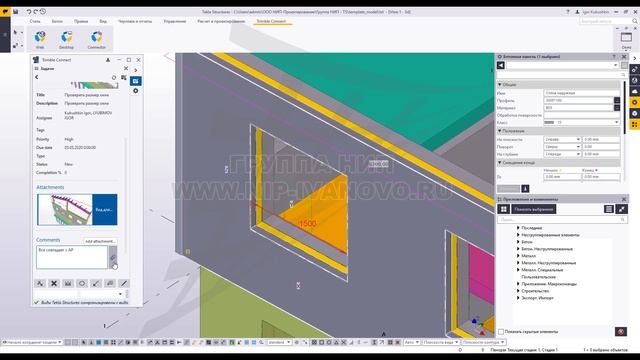
Task: Click grid view icon in Applications panel
Action: tap(504, 209)
